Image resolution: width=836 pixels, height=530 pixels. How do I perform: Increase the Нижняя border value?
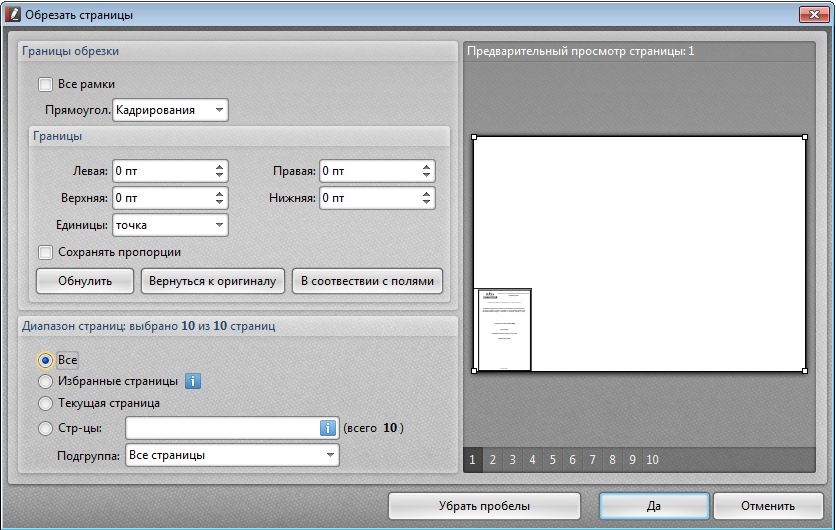pyautogui.click(x=426, y=194)
